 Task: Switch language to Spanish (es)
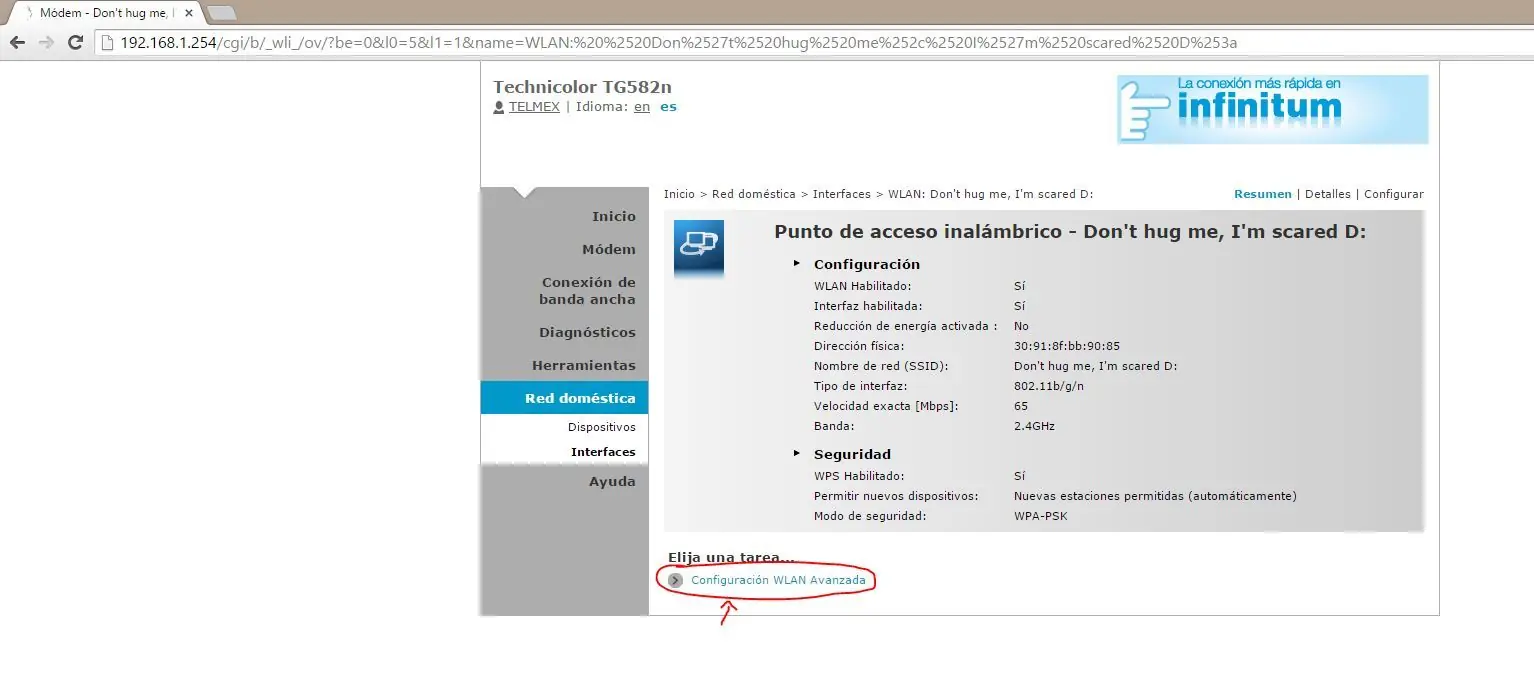(668, 107)
